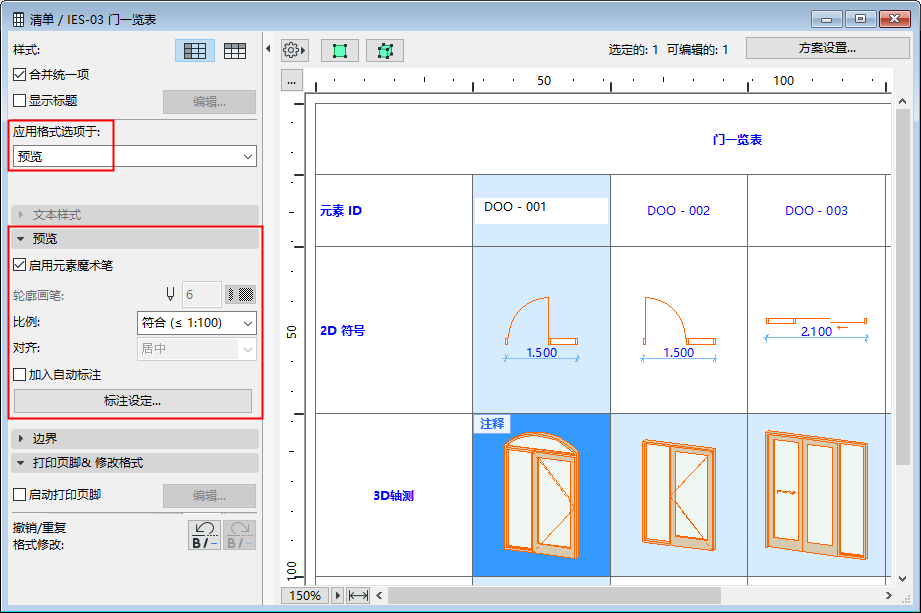Select the DOO - 002 3D door thumbnail
921x613 pixels.
pyautogui.click(x=679, y=496)
